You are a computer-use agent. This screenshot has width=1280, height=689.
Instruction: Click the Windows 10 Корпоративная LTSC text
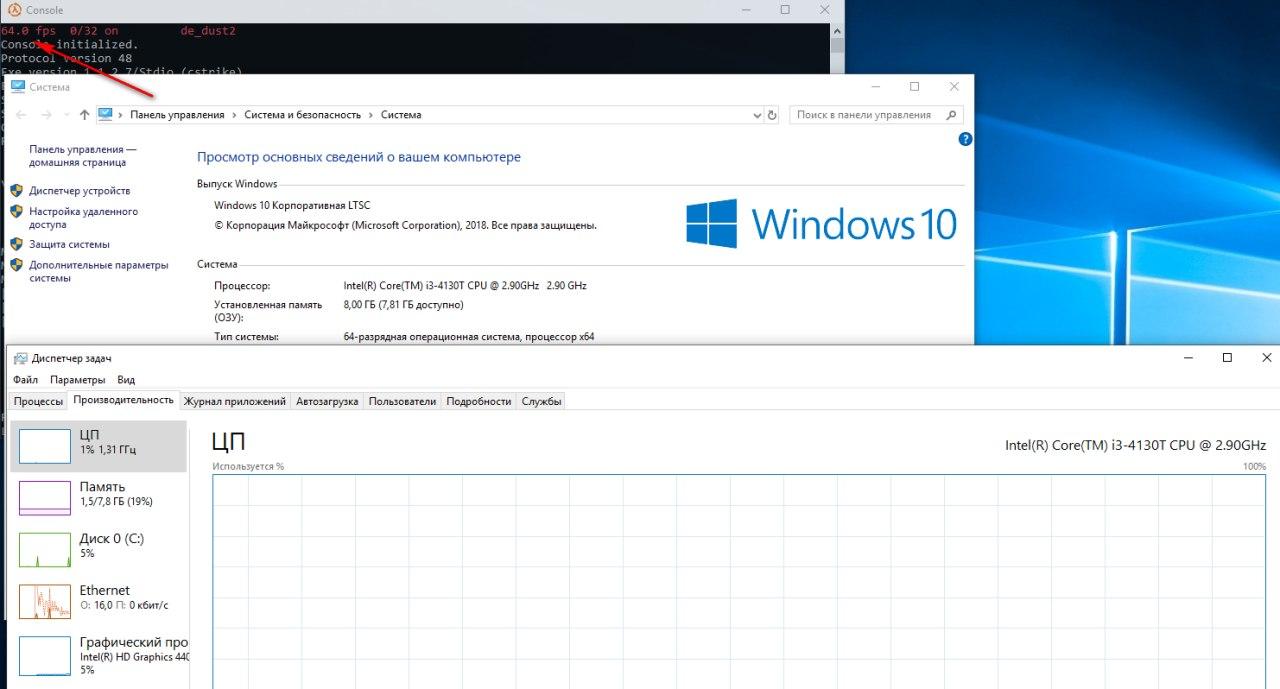tap(292, 205)
